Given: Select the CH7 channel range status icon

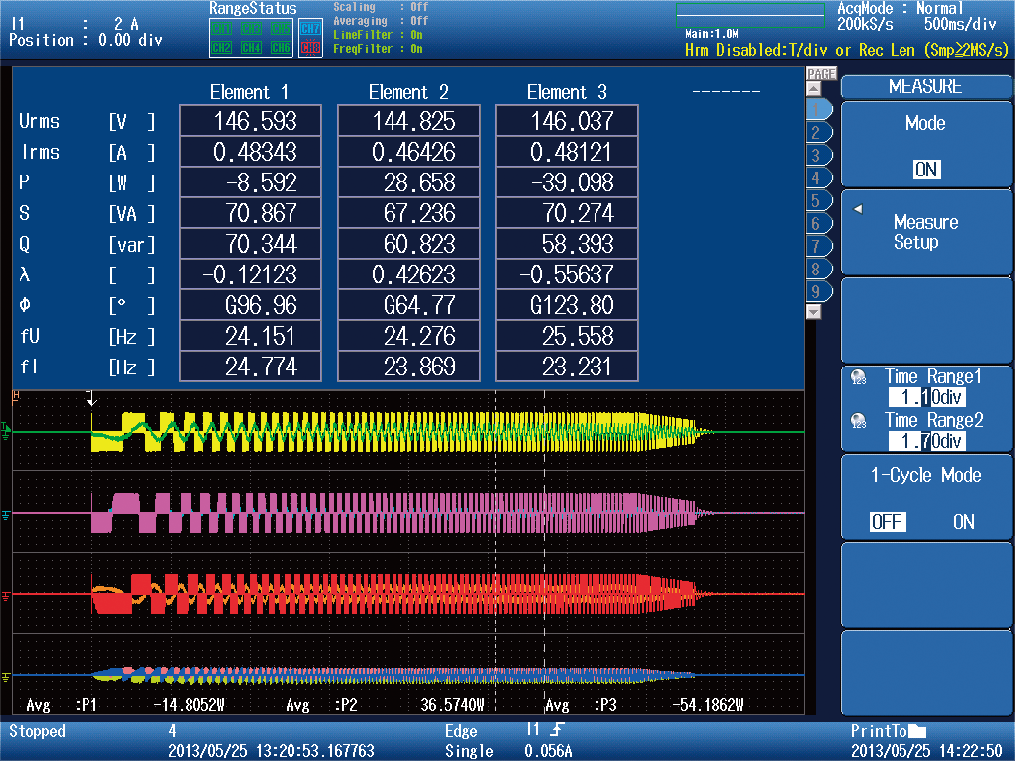Looking at the screenshot, I should pyautogui.click(x=311, y=29).
